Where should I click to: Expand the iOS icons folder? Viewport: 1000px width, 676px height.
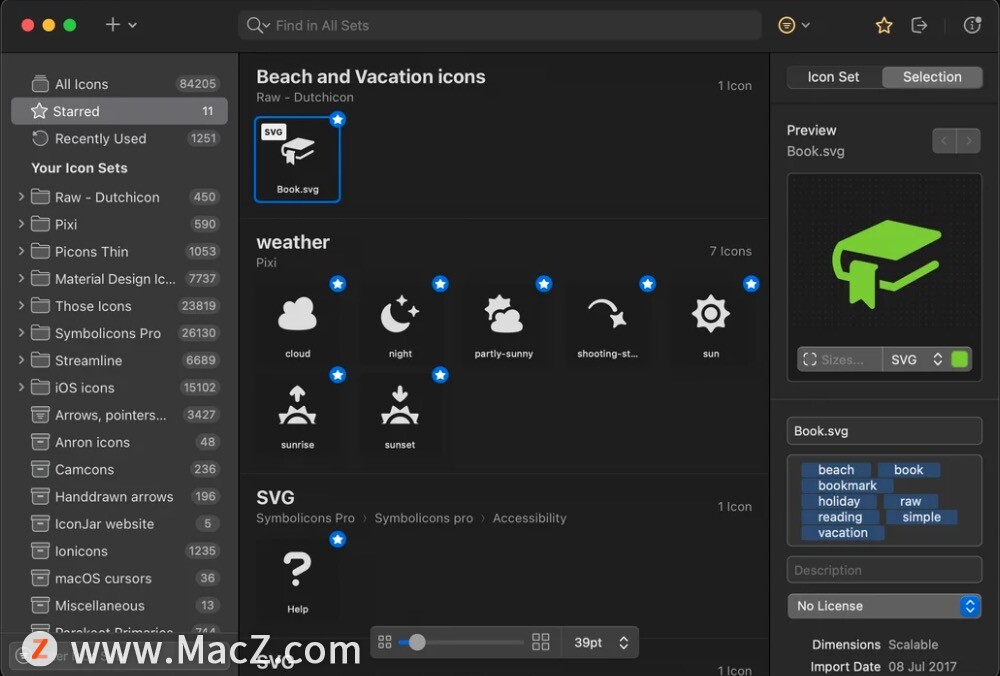tap(21, 387)
